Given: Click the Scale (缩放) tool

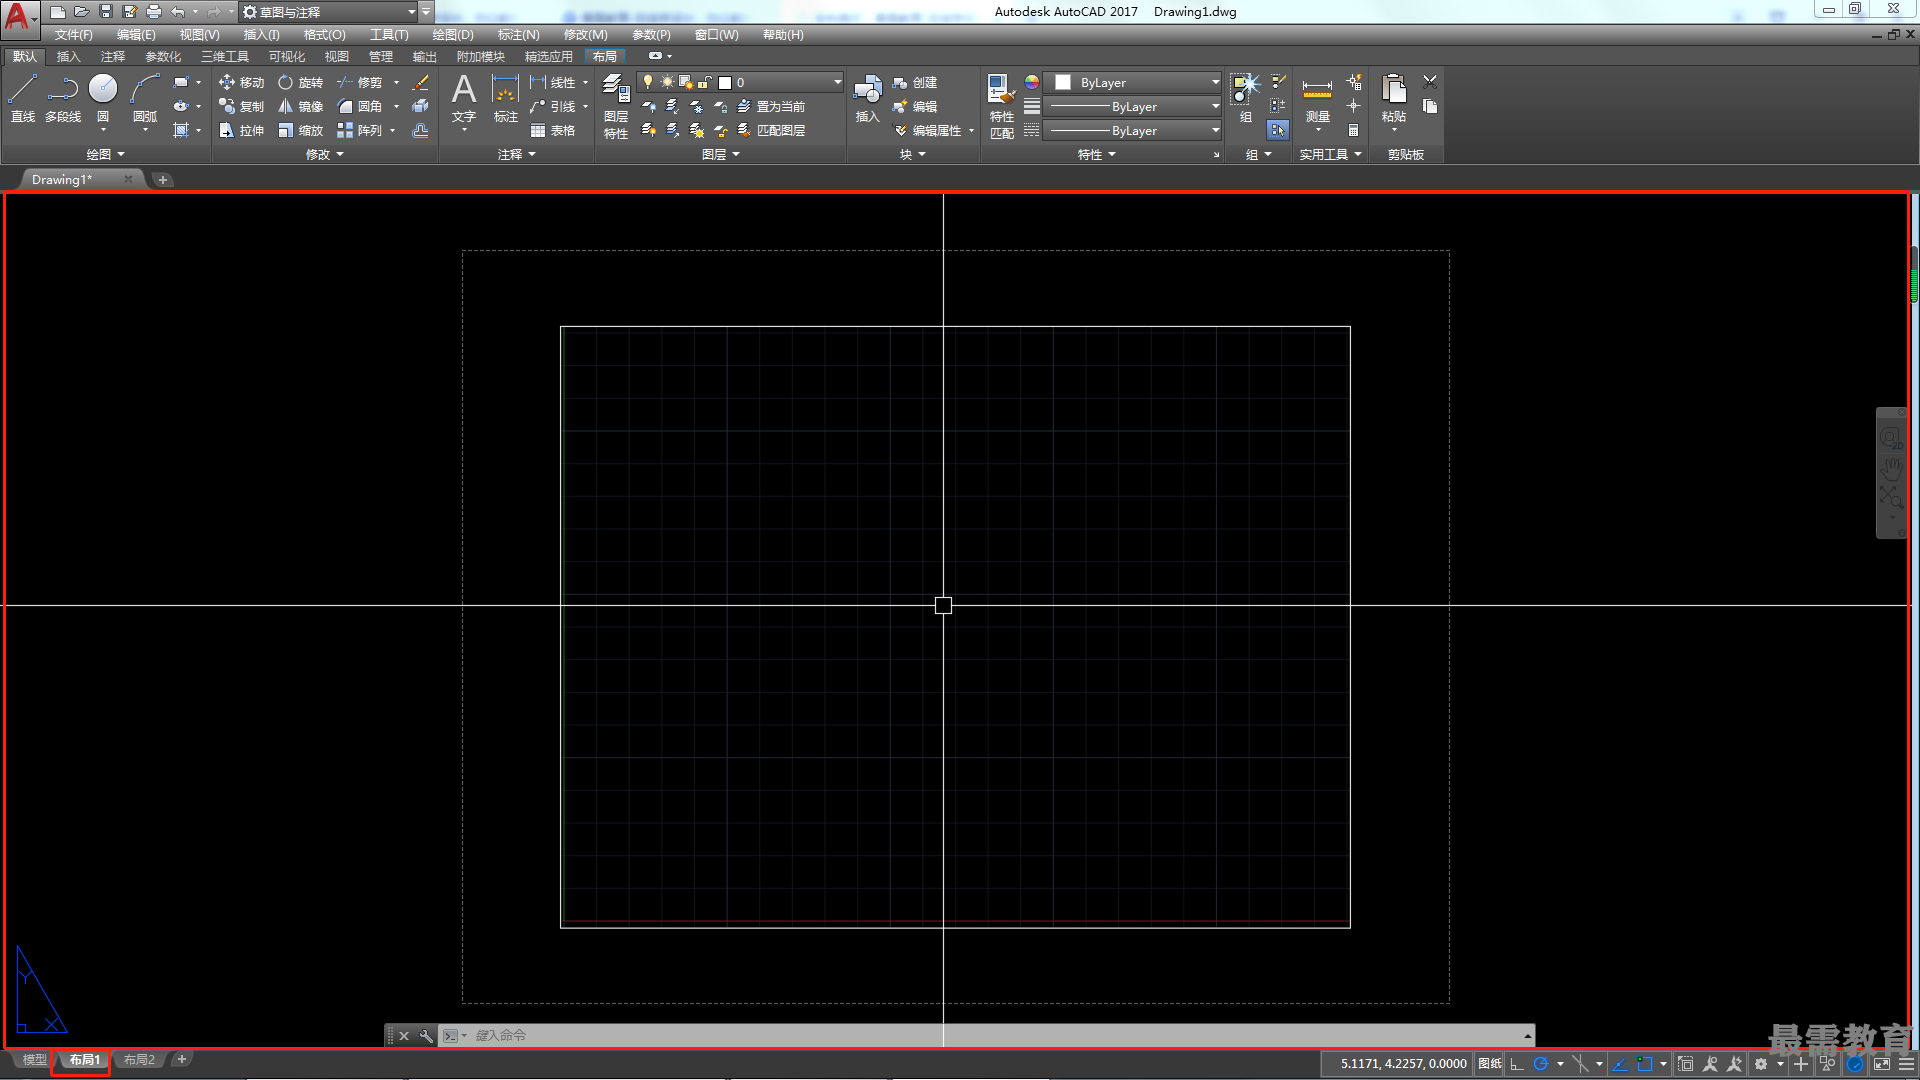Looking at the screenshot, I should 300,130.
